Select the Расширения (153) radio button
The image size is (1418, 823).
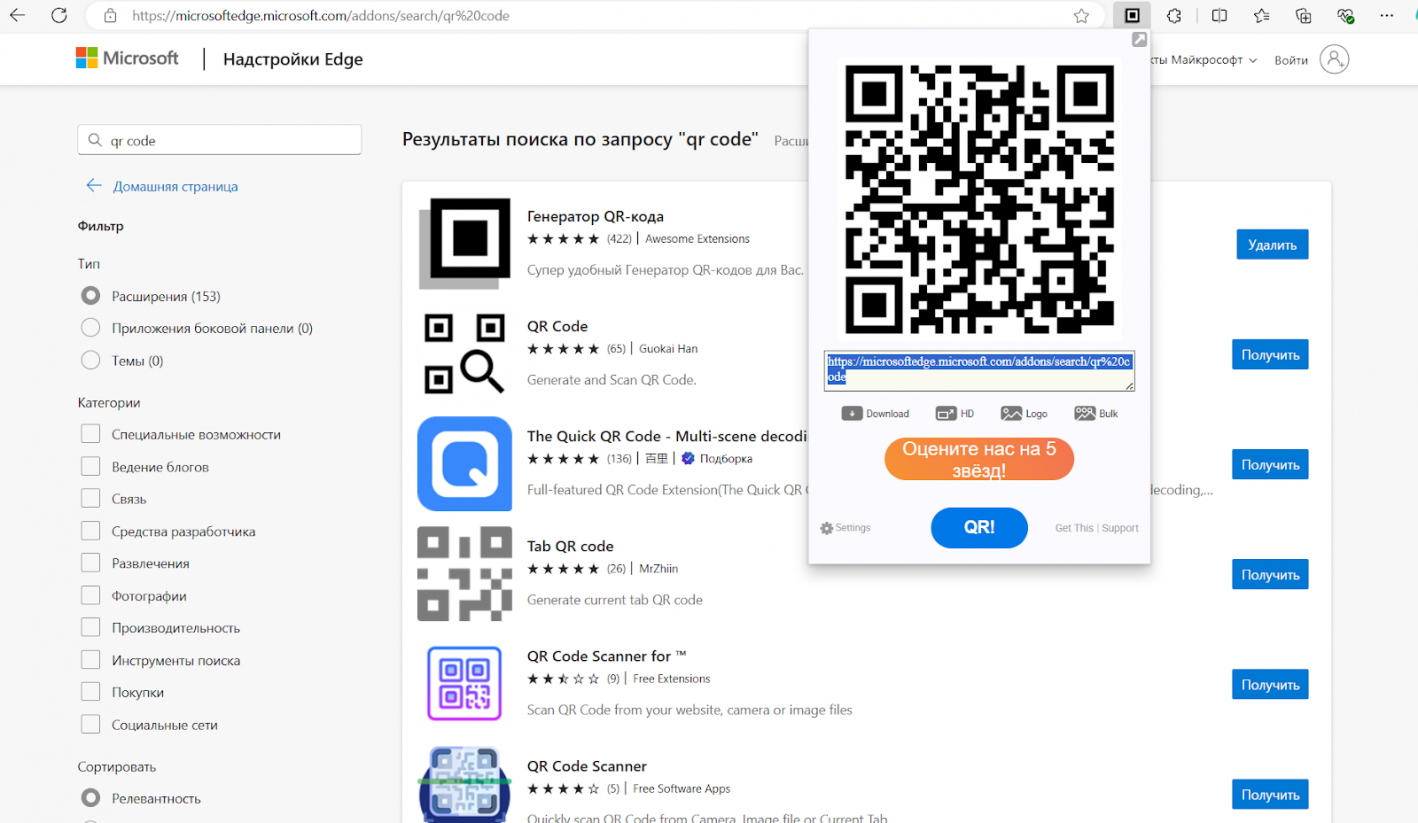91,296
